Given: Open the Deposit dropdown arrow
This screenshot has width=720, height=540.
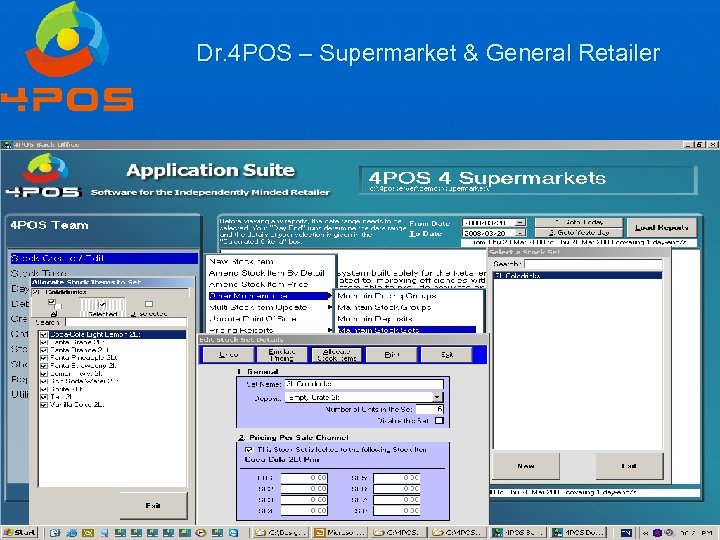Looking at the screenshot, I should tap(438, 397).
